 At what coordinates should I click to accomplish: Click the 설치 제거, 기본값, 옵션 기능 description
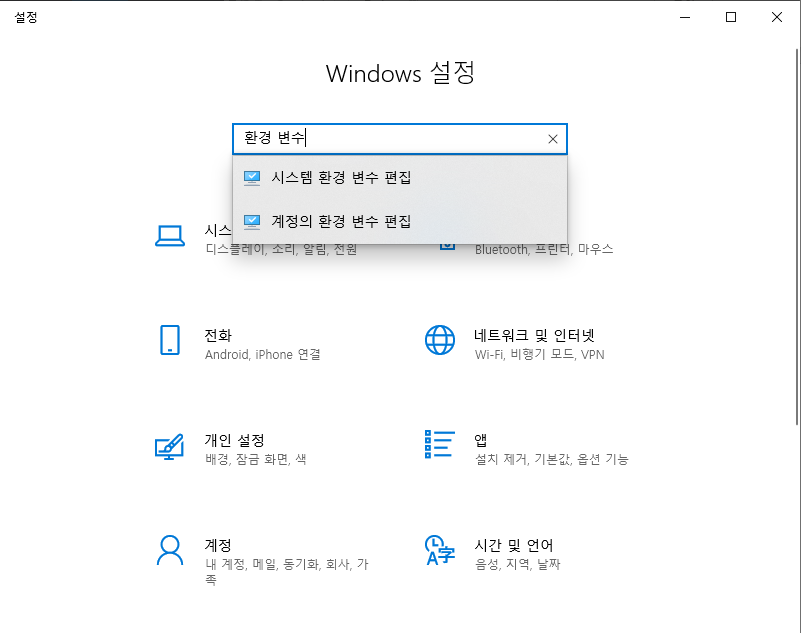click(552, 459)
